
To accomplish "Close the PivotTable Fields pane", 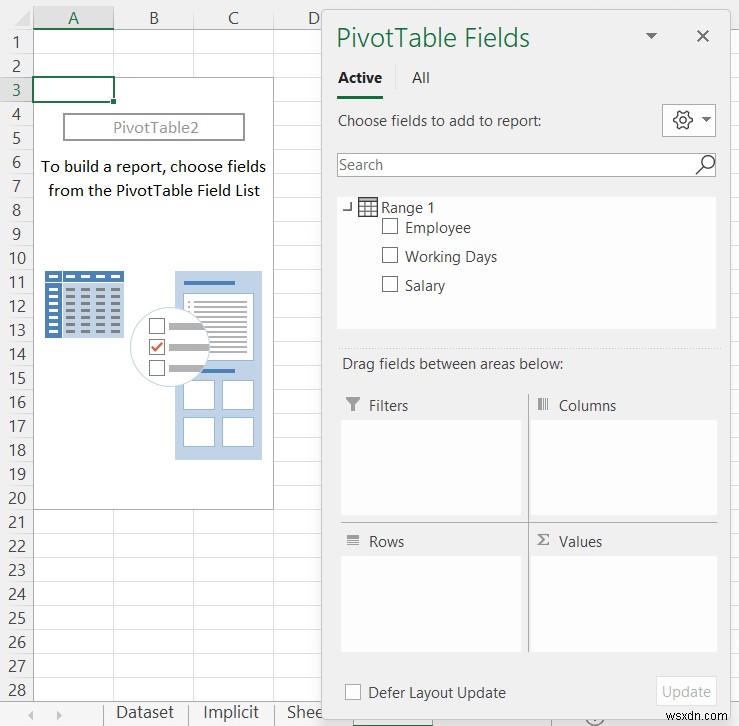I will (x=703, y=37).
